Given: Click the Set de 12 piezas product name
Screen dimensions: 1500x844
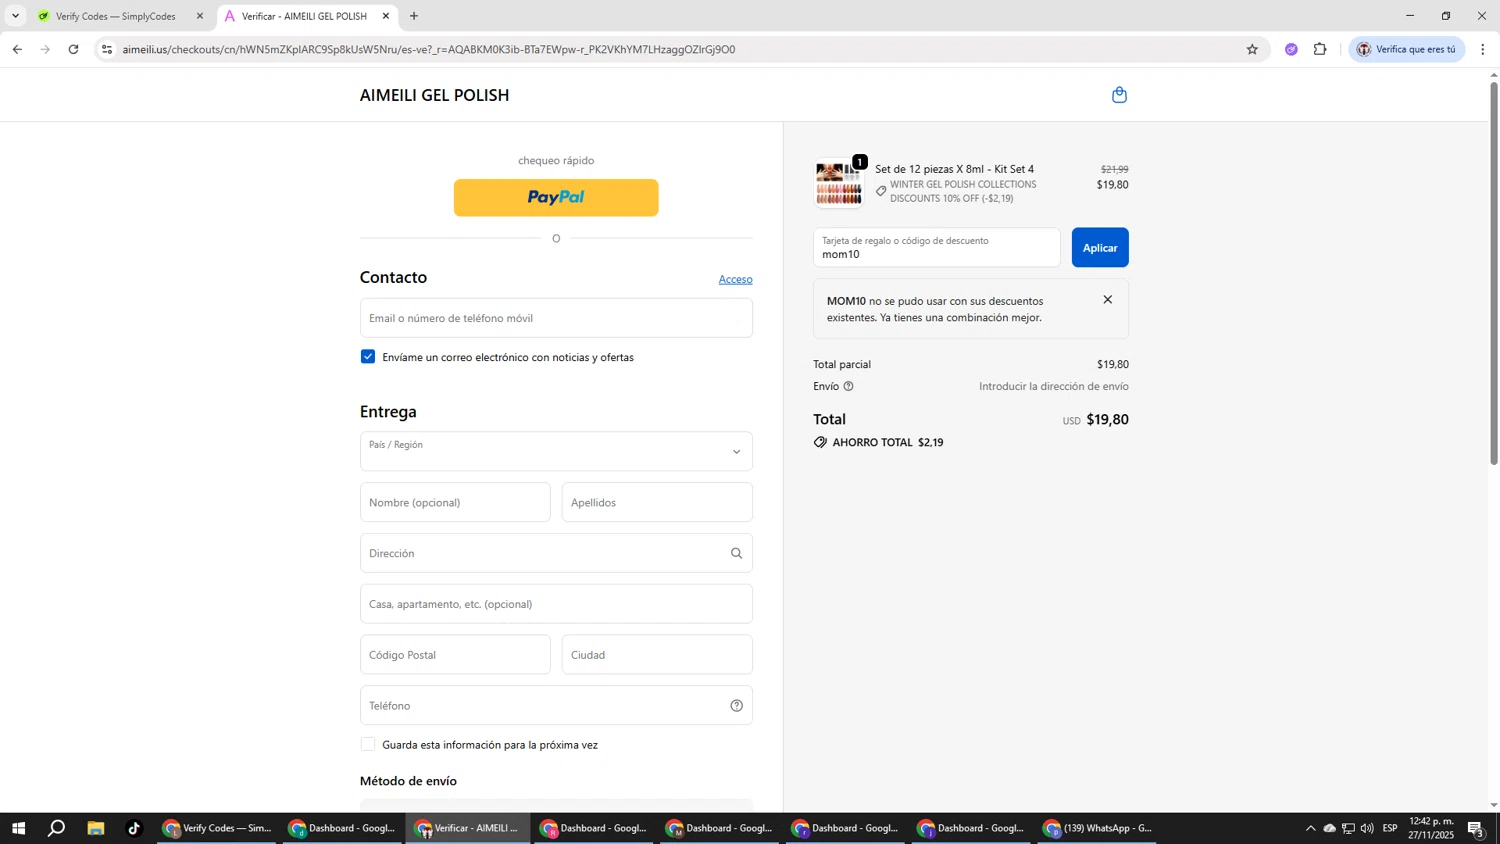Looking at the screenshot, I should [x=954, y=169].
